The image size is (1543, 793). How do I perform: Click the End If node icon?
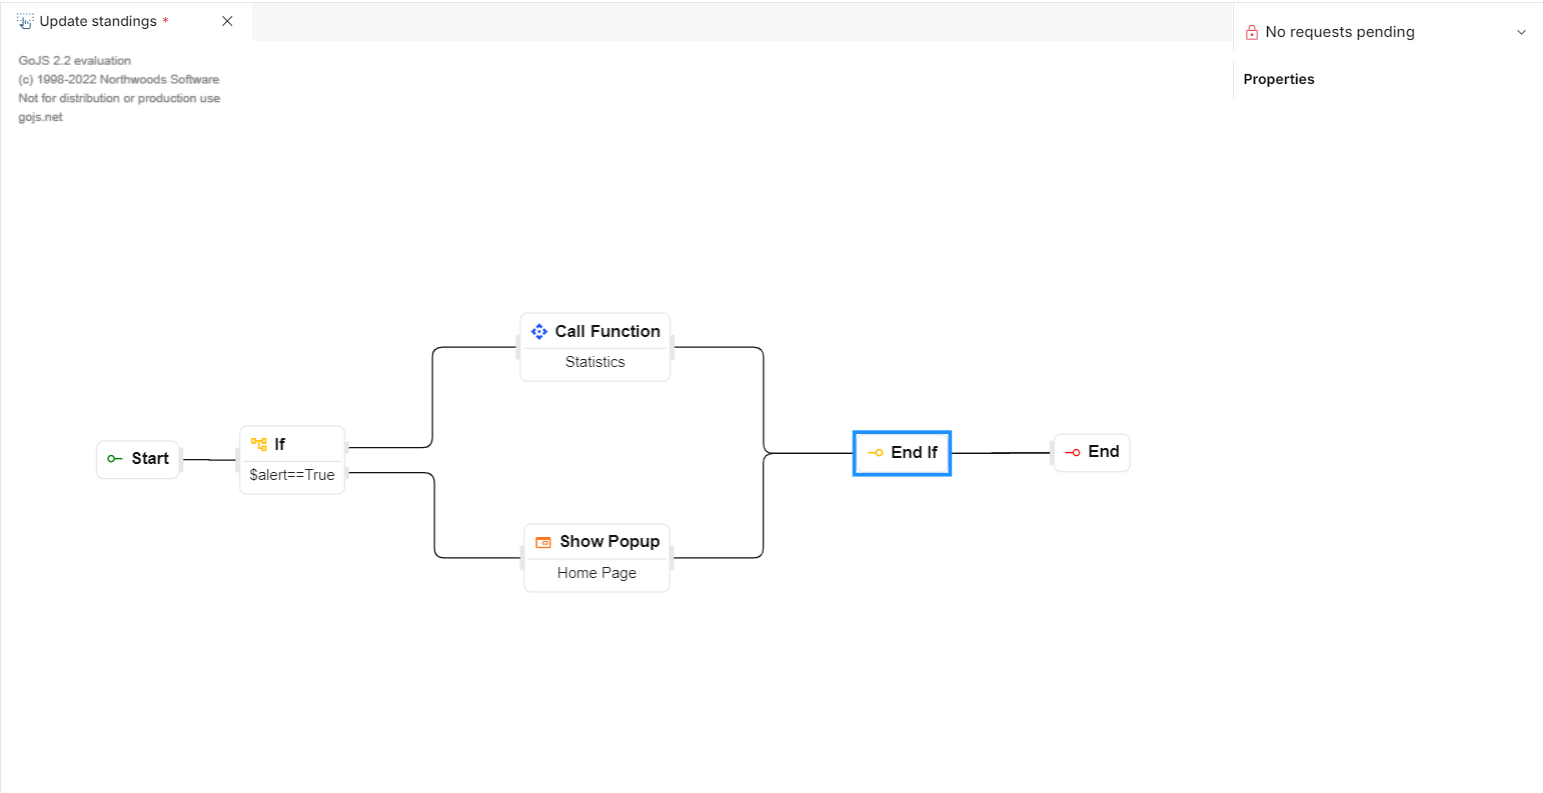pyautogui.click(x=875, y=453)
